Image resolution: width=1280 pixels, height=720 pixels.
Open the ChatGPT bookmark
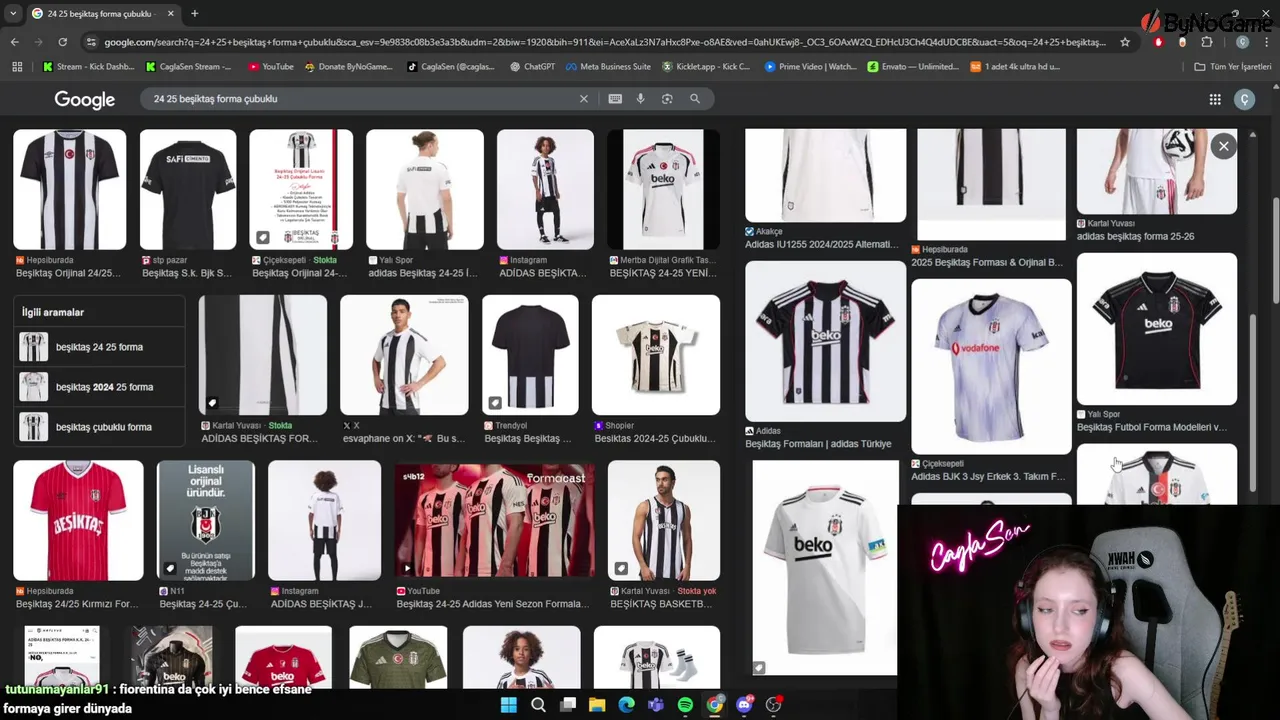point(531,67)
